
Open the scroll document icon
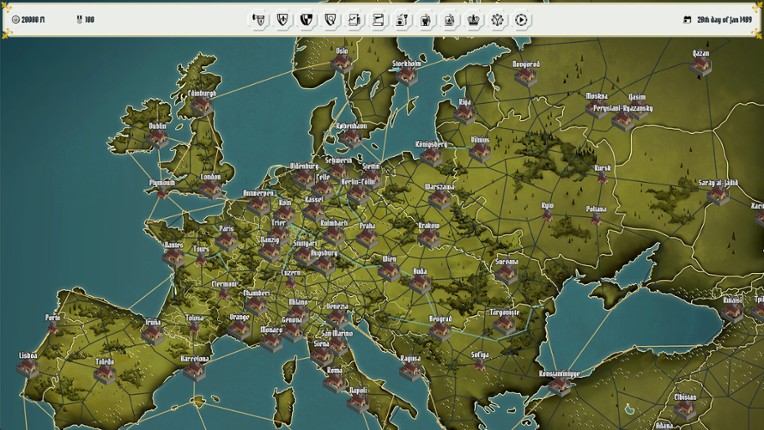point(378,20)
